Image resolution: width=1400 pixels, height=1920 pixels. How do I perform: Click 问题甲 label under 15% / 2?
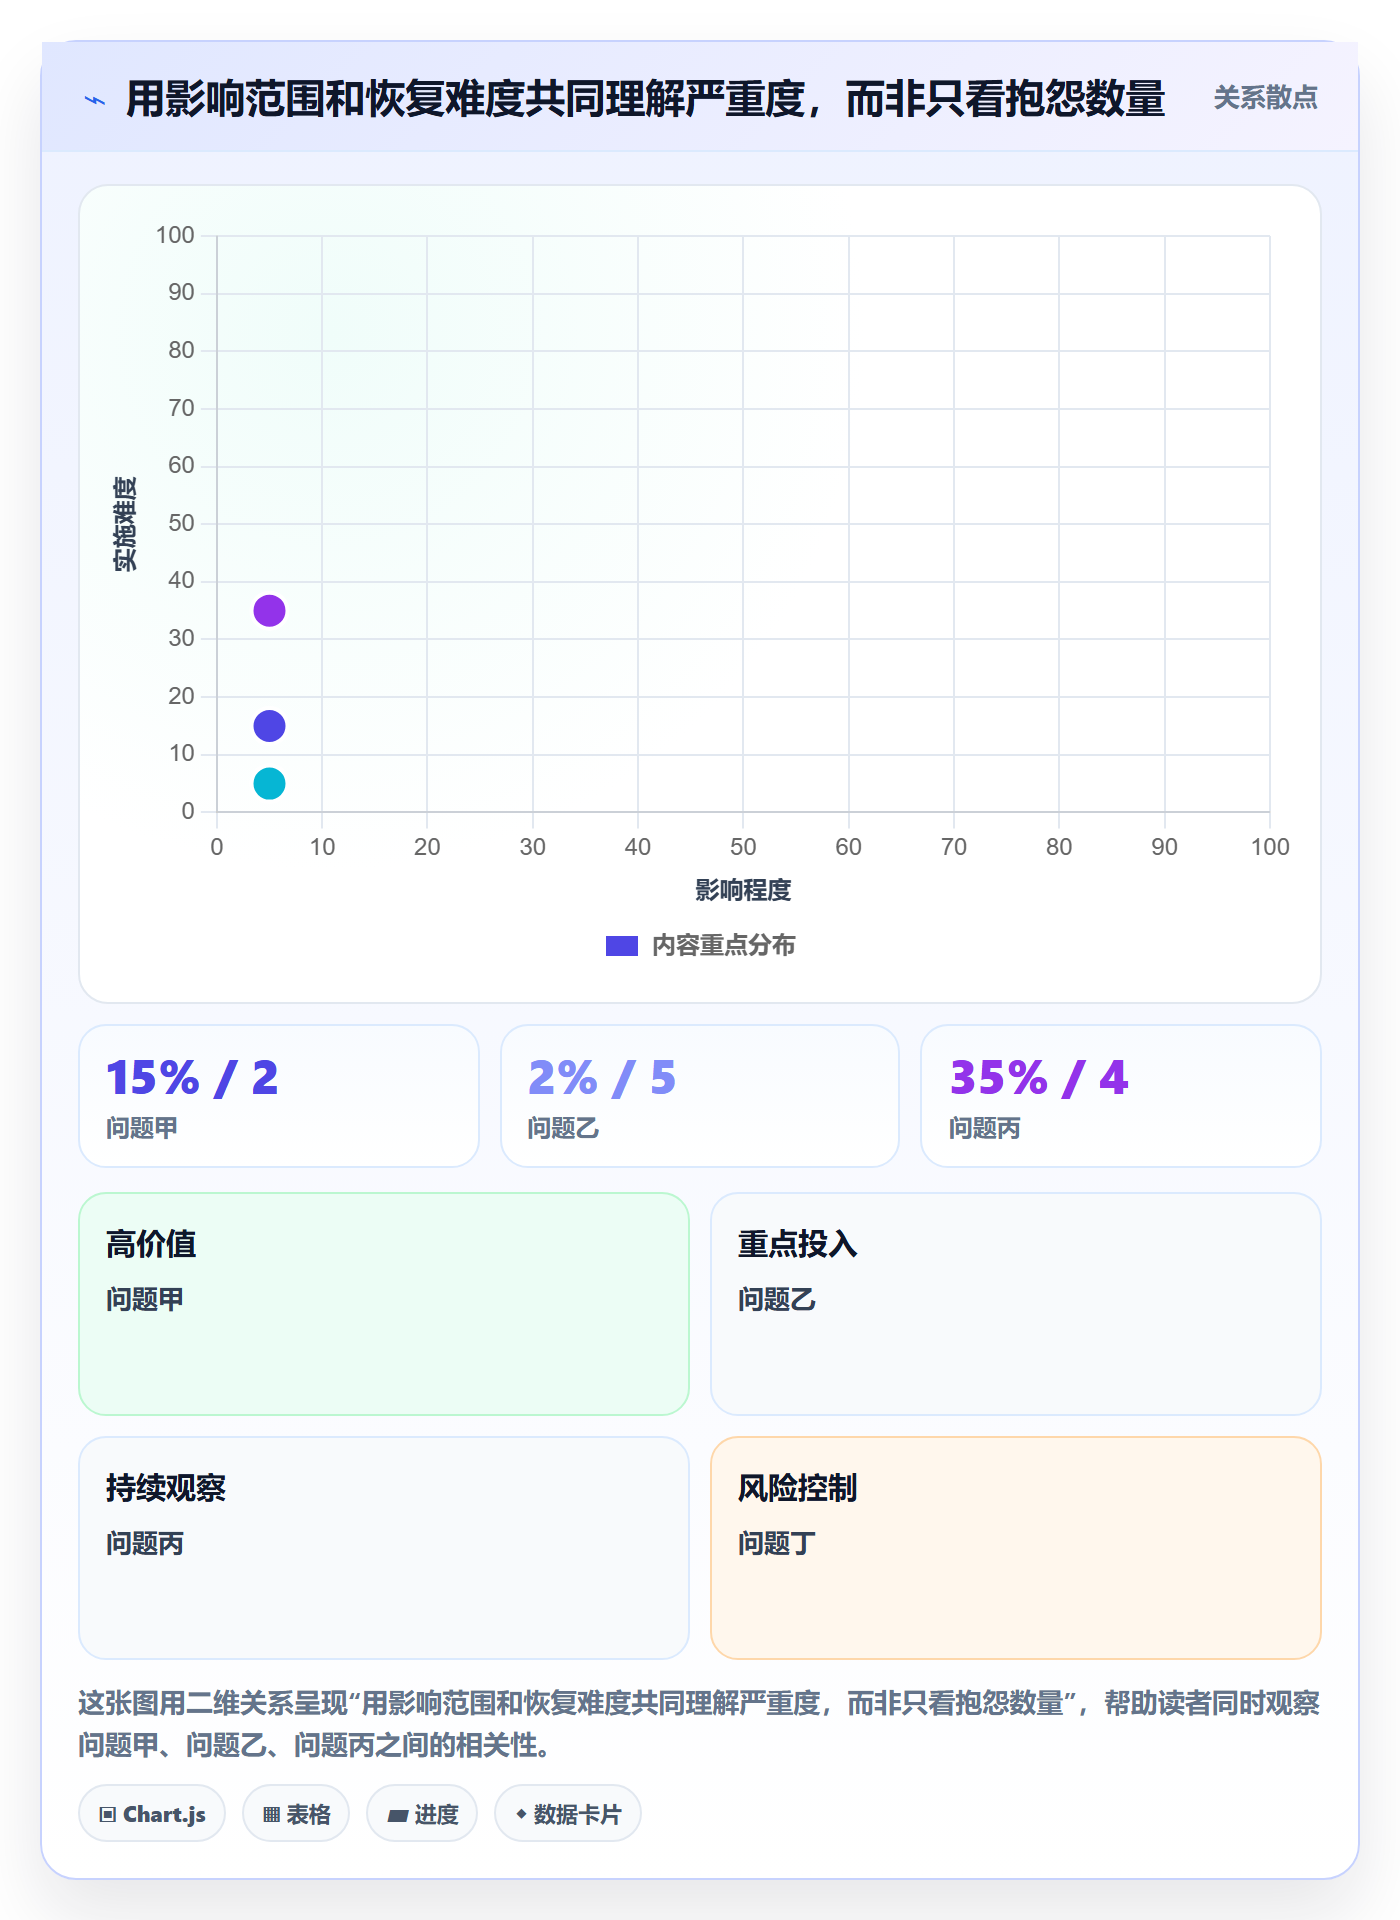(x=142, y=1129)
